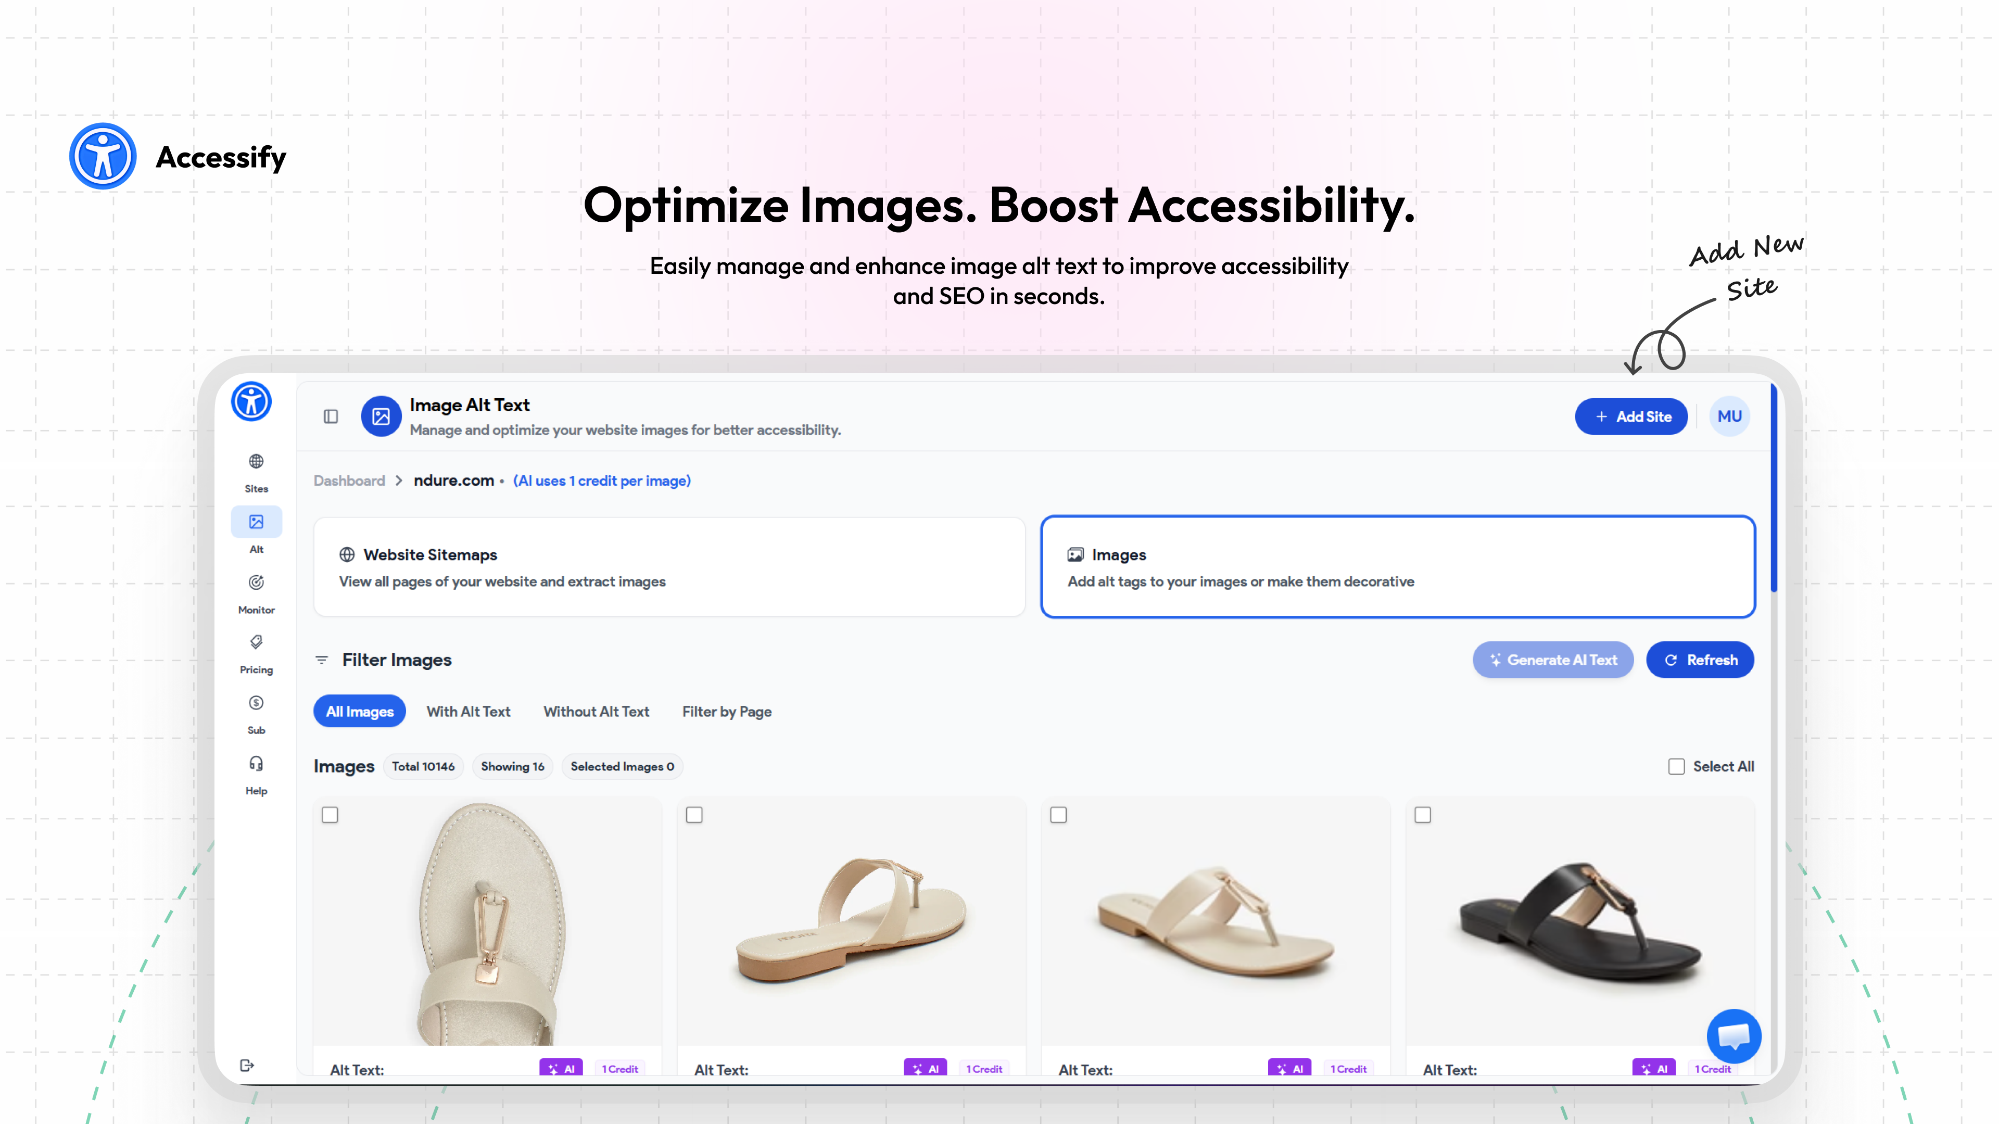1999x1125 pixels.
Task: Check the black sandal image checkbox
Action: point(1422,815)
